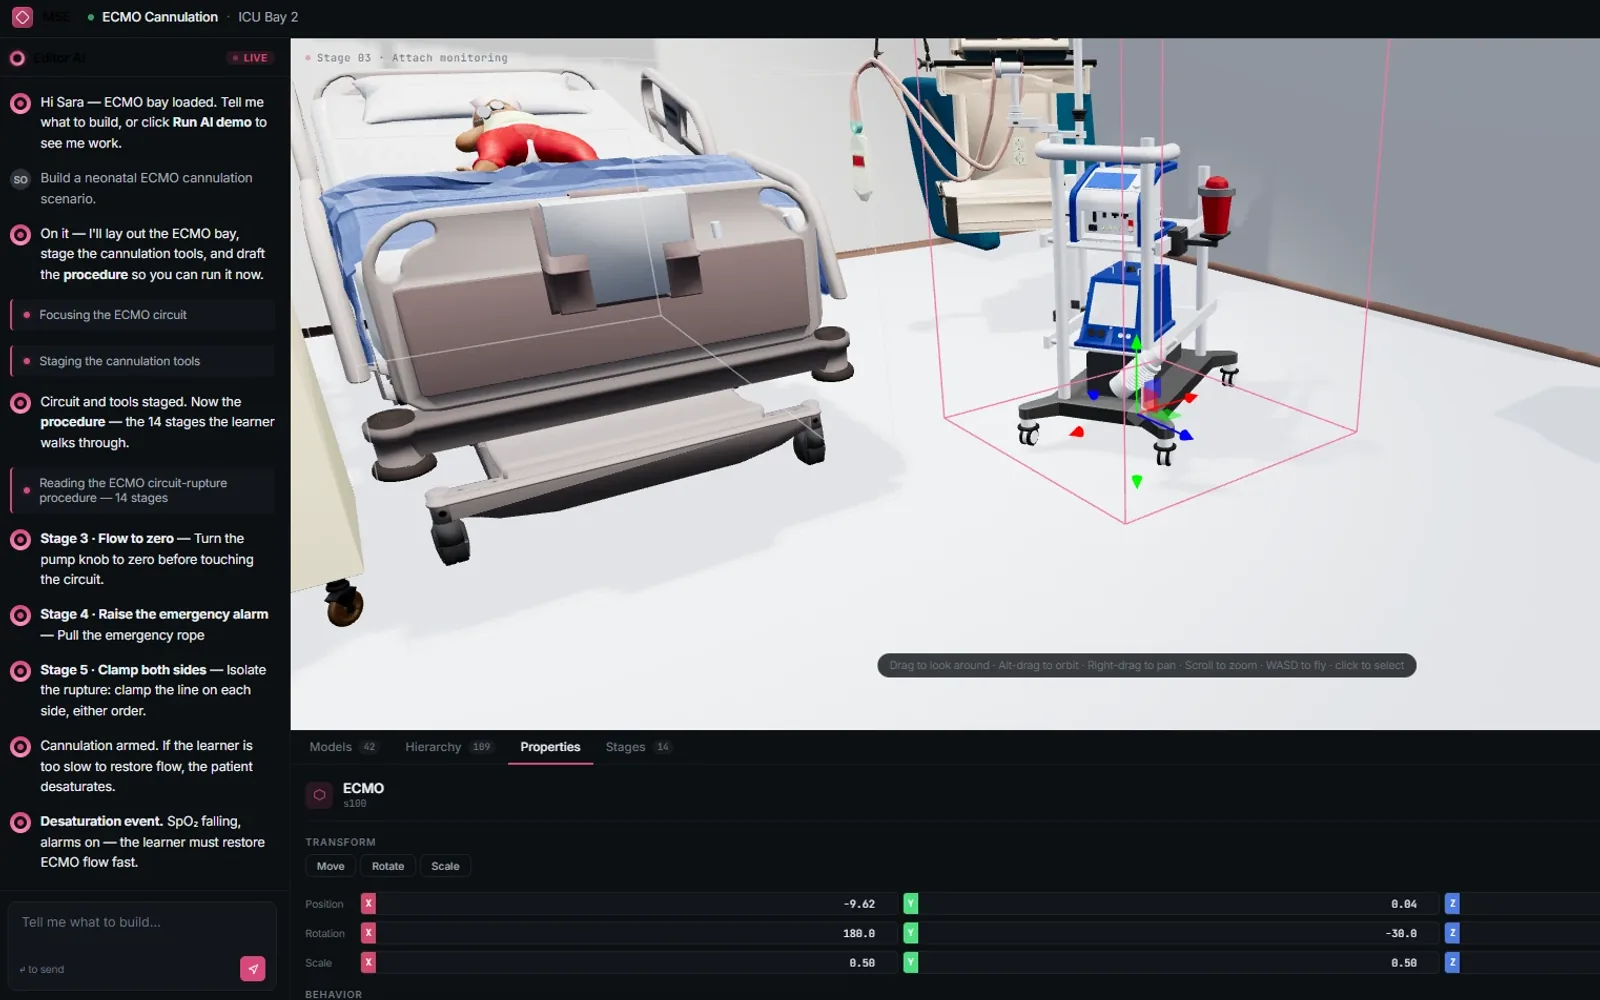Viewport: 1600px width, 1000px height.
Task: Click the green up arrow gizmo handle
Action: [x=1136, y=343]
